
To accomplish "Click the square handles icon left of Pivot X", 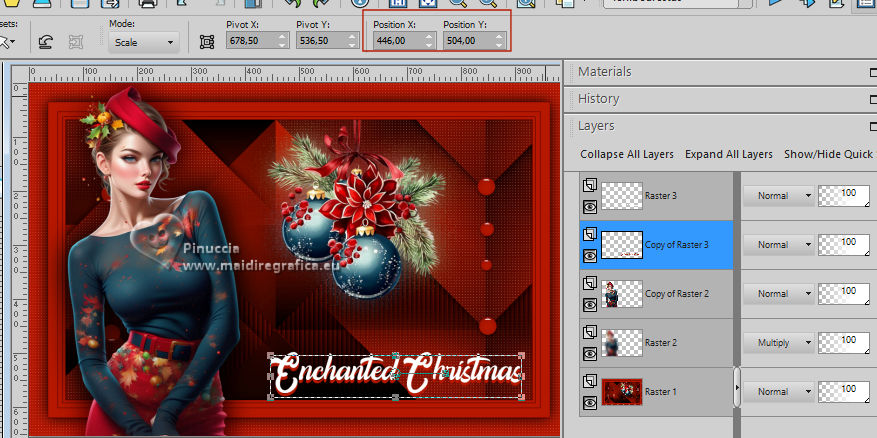I will 207,42.
